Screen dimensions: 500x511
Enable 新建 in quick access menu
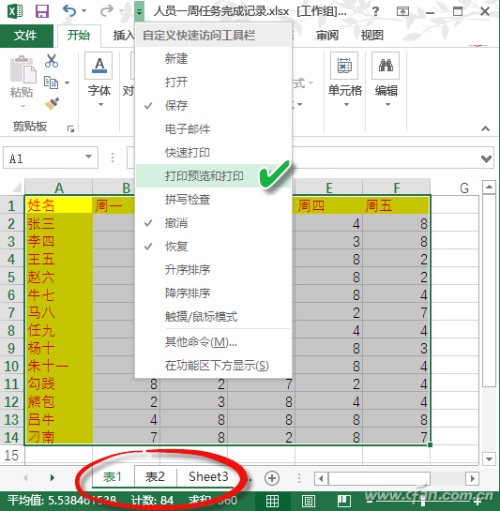213,59
